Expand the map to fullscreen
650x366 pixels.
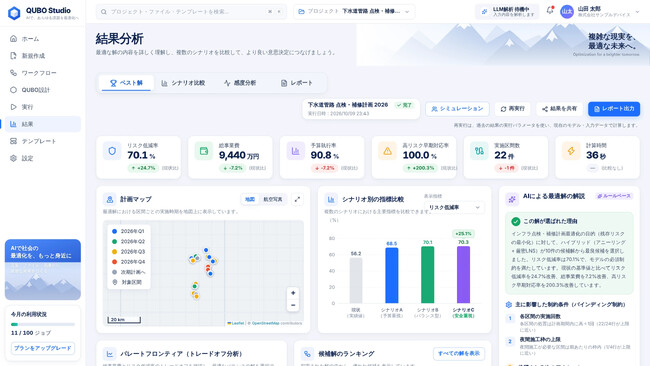297,199
